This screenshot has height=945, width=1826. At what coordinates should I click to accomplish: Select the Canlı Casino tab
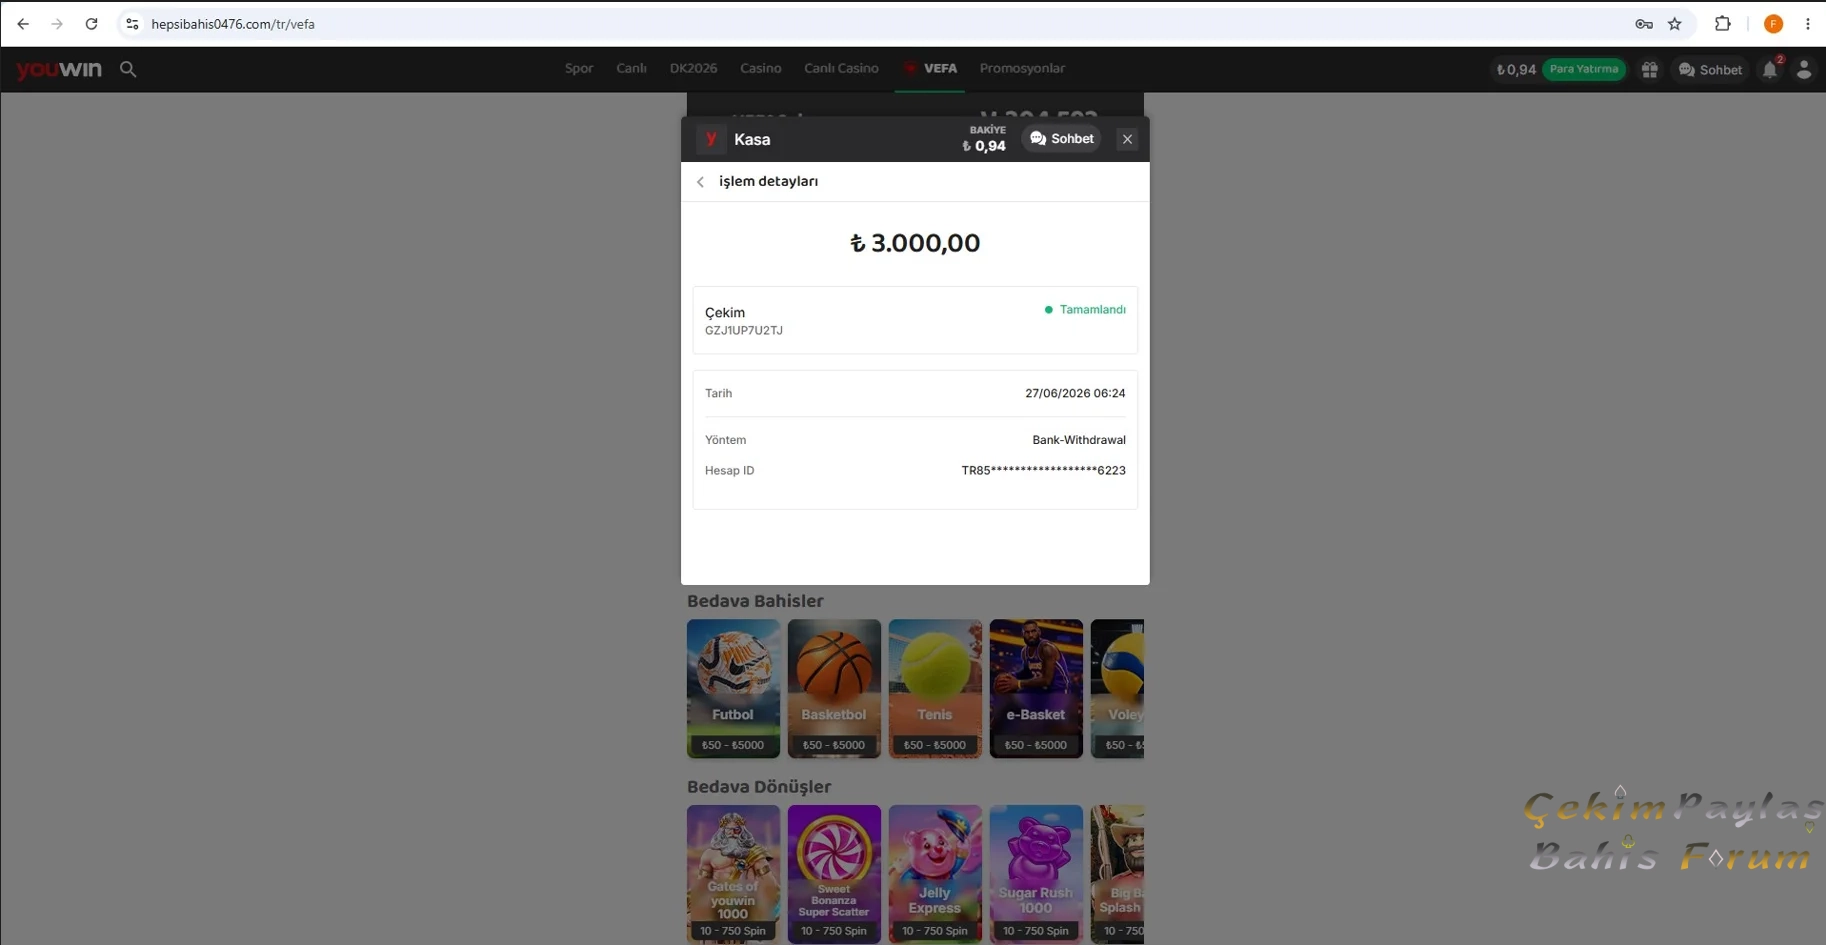coord(841,68)
